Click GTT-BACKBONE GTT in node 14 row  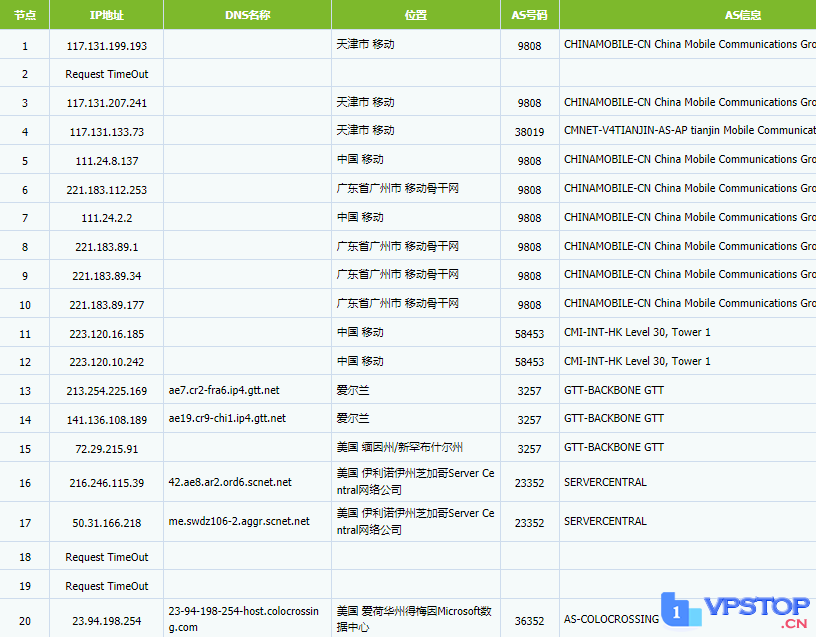click(x=614, y=418)
